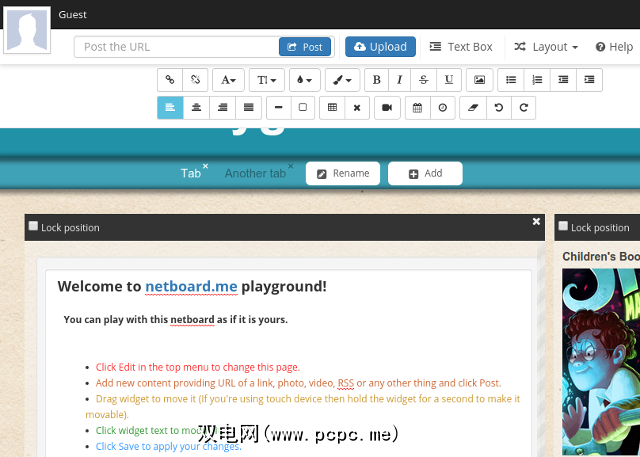This screenshot has height=457, width=640.
Task: Insert a video with camera icon
Action: (x=386, y=108)
